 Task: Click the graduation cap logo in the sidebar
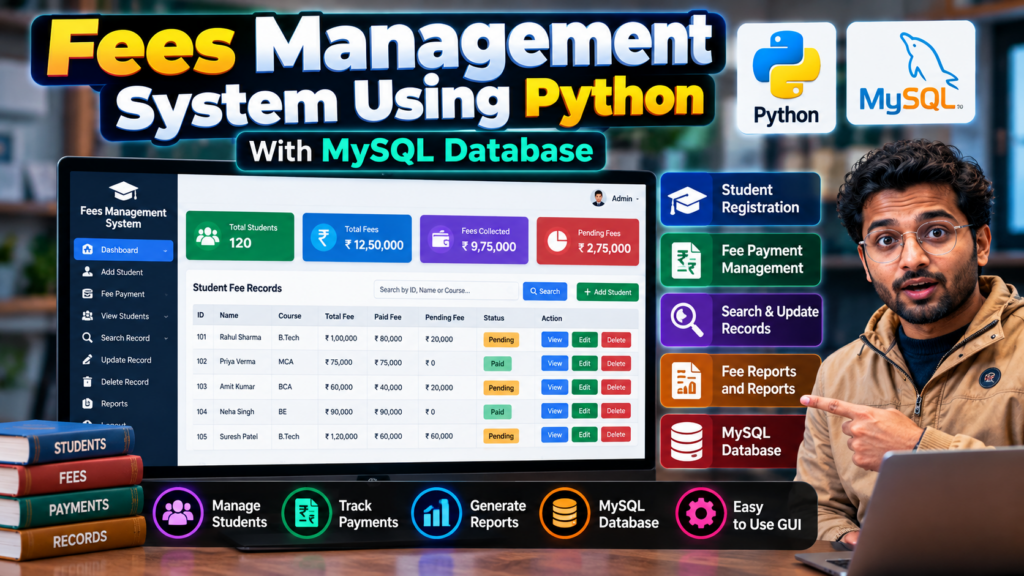click(x=123, y=191)
